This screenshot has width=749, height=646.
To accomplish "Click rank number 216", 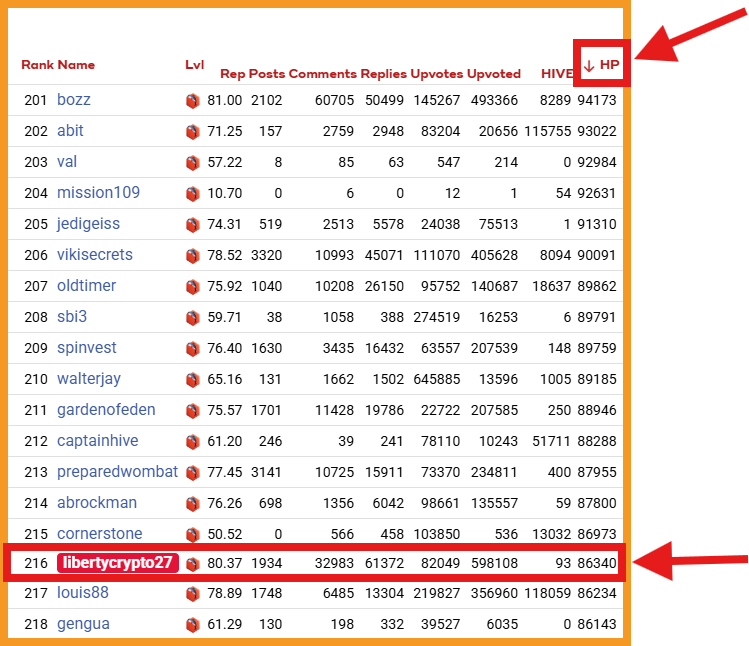I will tap(36, 564).
